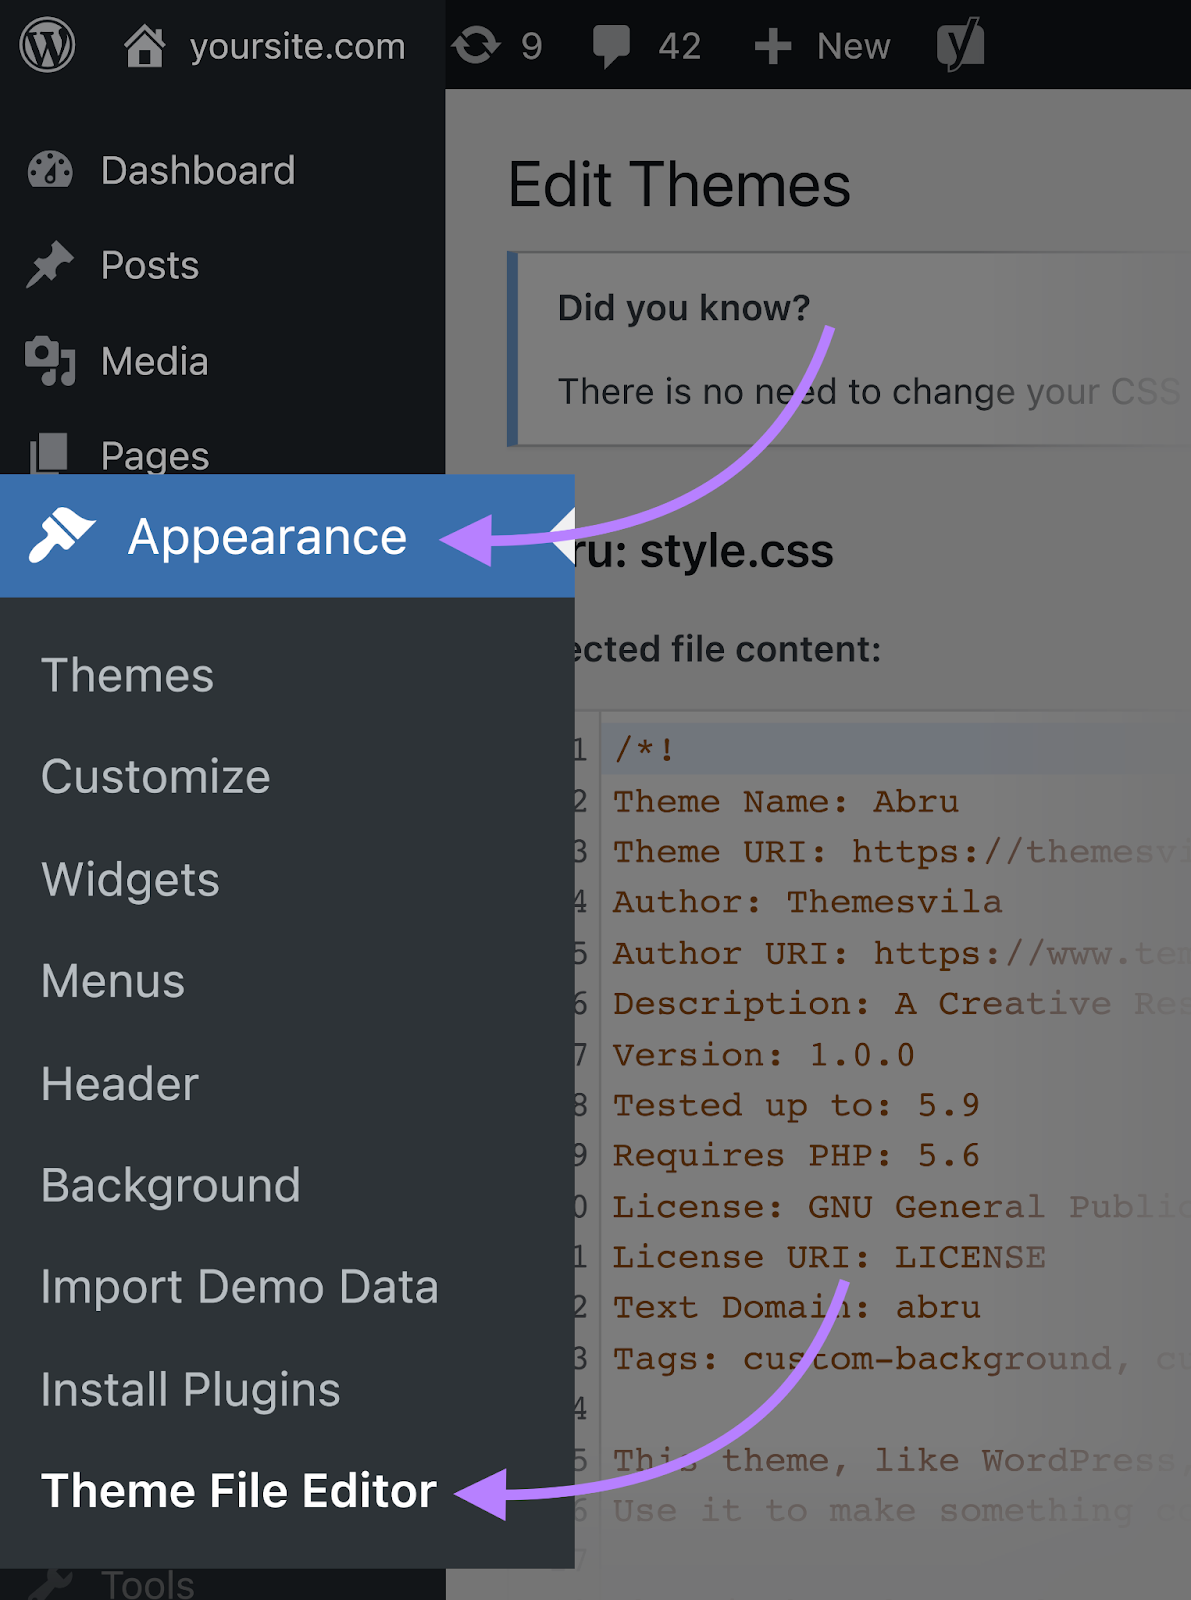Click the plus icon for New

[772, 46]
